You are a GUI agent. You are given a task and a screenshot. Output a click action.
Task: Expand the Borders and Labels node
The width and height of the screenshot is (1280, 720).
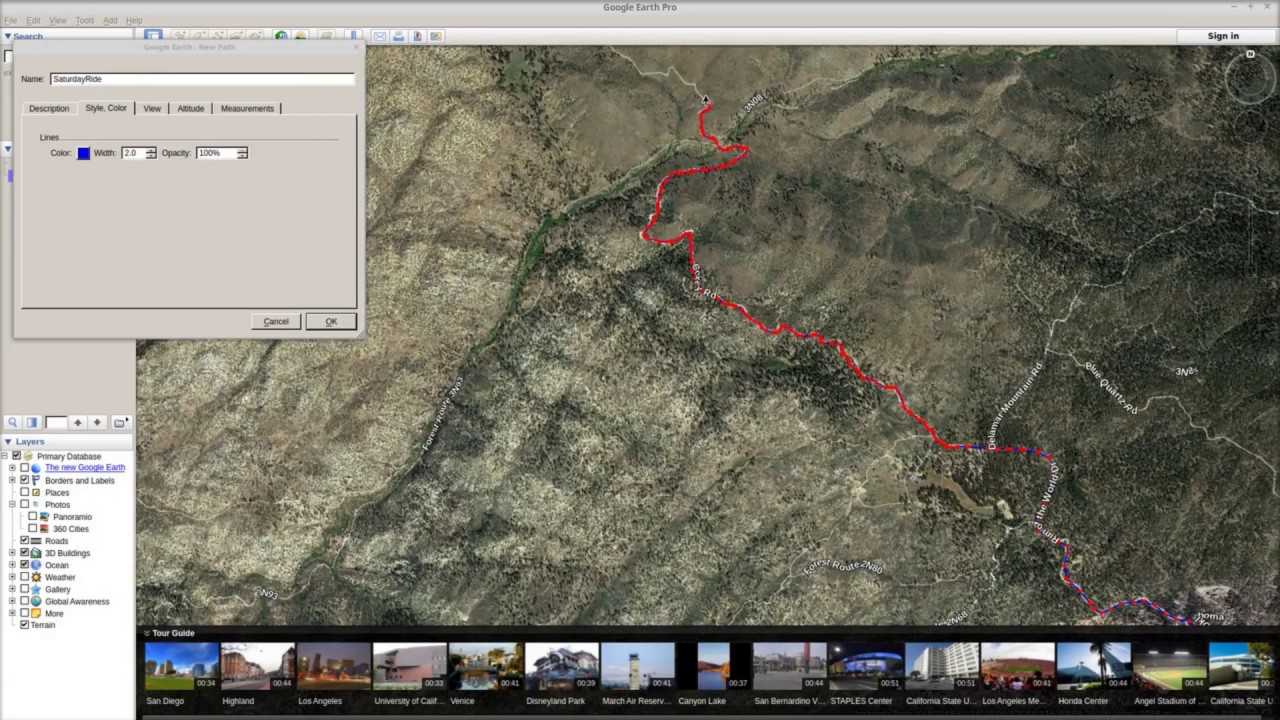(x=12, y=480)
